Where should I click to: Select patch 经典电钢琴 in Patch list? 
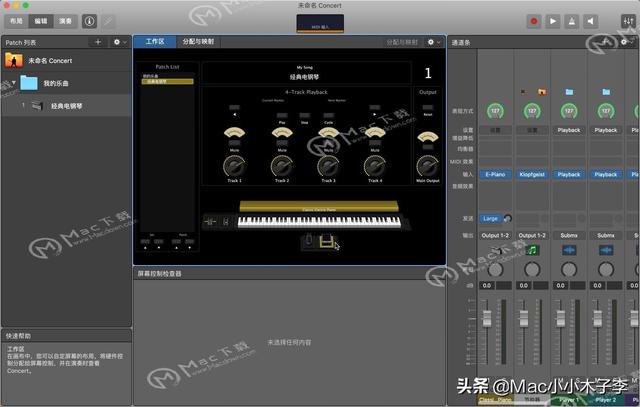click(x=66, y=106)
